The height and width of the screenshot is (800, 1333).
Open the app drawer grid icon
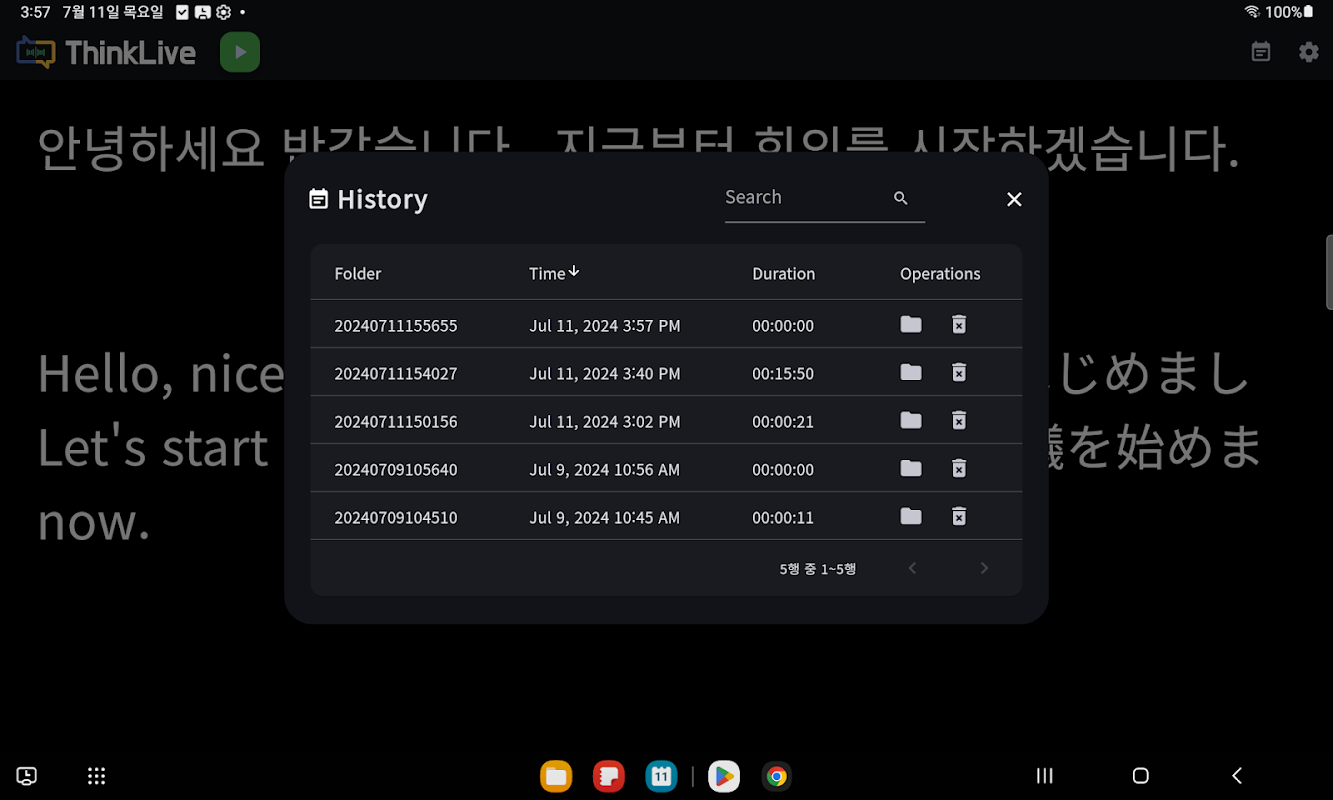[x=96, y=776]
